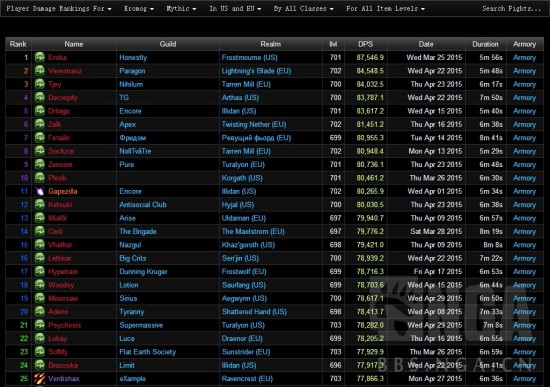Image resolution: width=550 pixels, height=387 pixels.
Task: Click the hunter class icon beside Eroka
Action: [40, 57]
